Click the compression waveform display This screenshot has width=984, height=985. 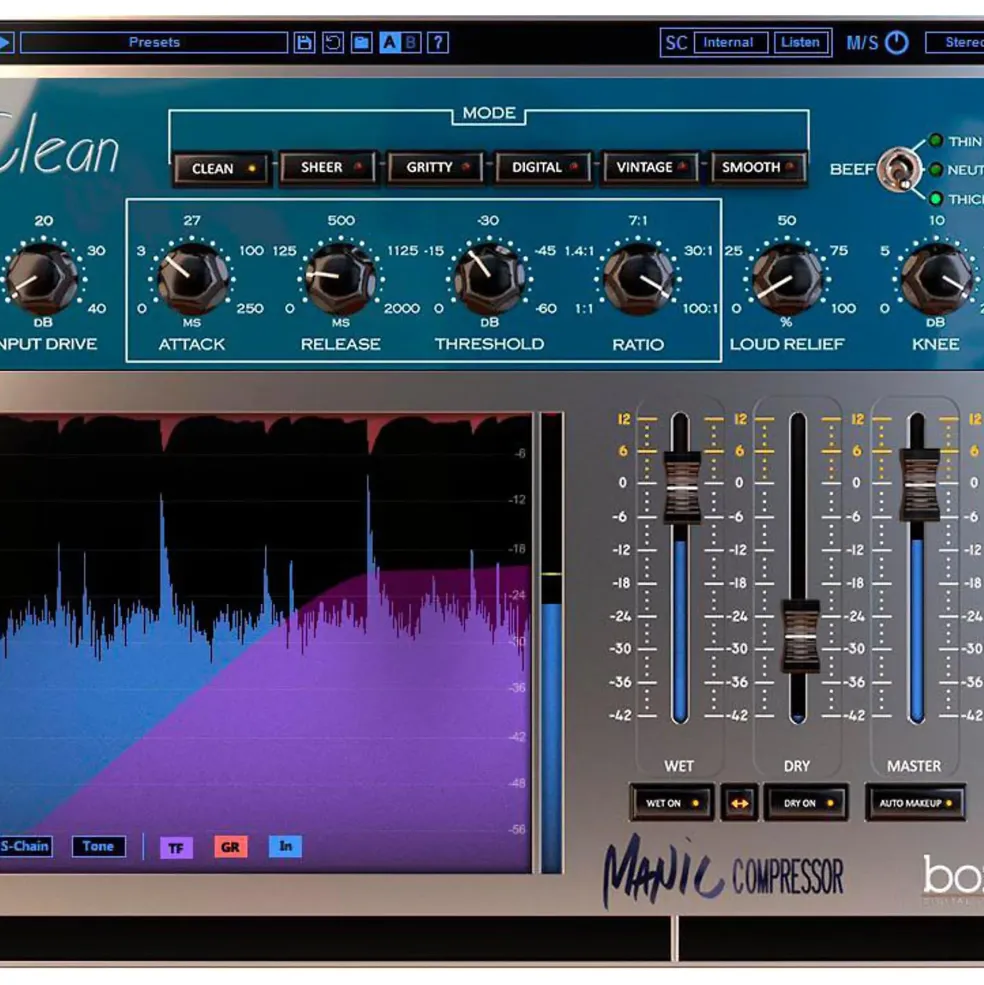click(x=265, y=643)
